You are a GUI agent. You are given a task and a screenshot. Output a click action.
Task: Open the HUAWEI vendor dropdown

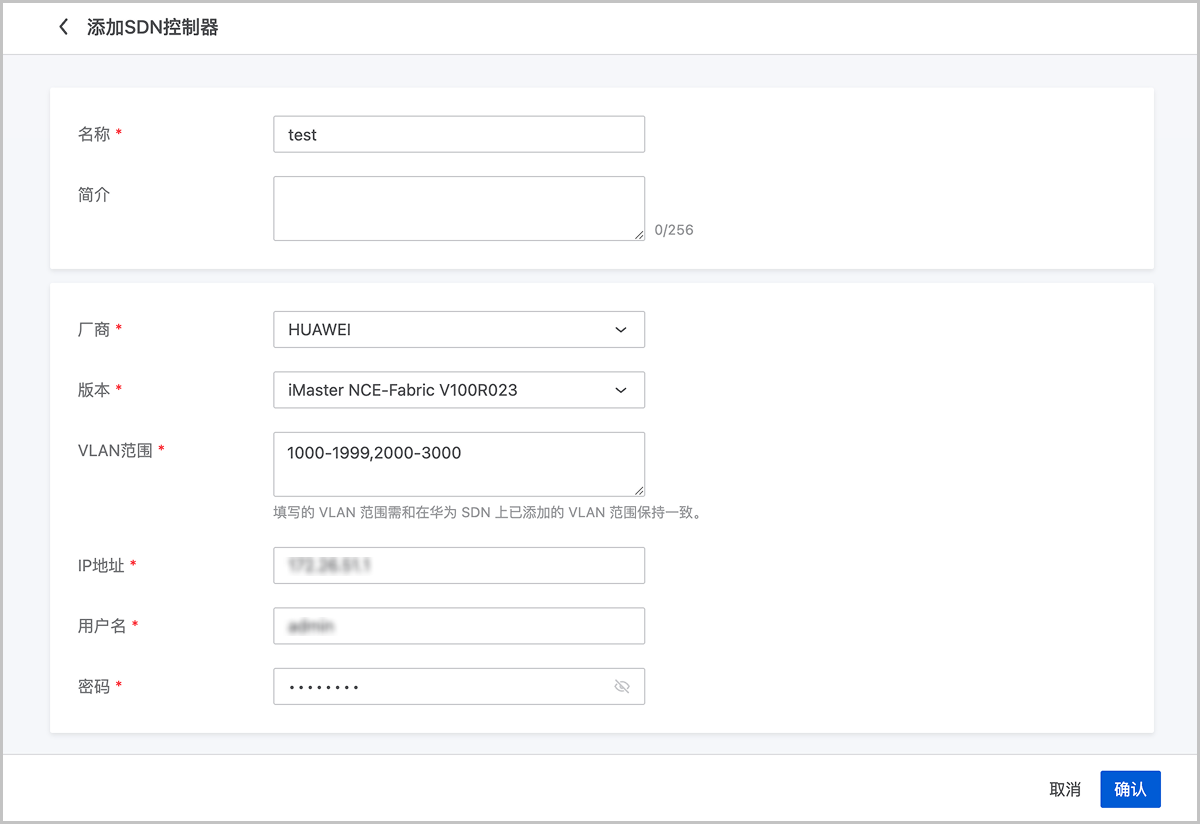coord(458,330)
